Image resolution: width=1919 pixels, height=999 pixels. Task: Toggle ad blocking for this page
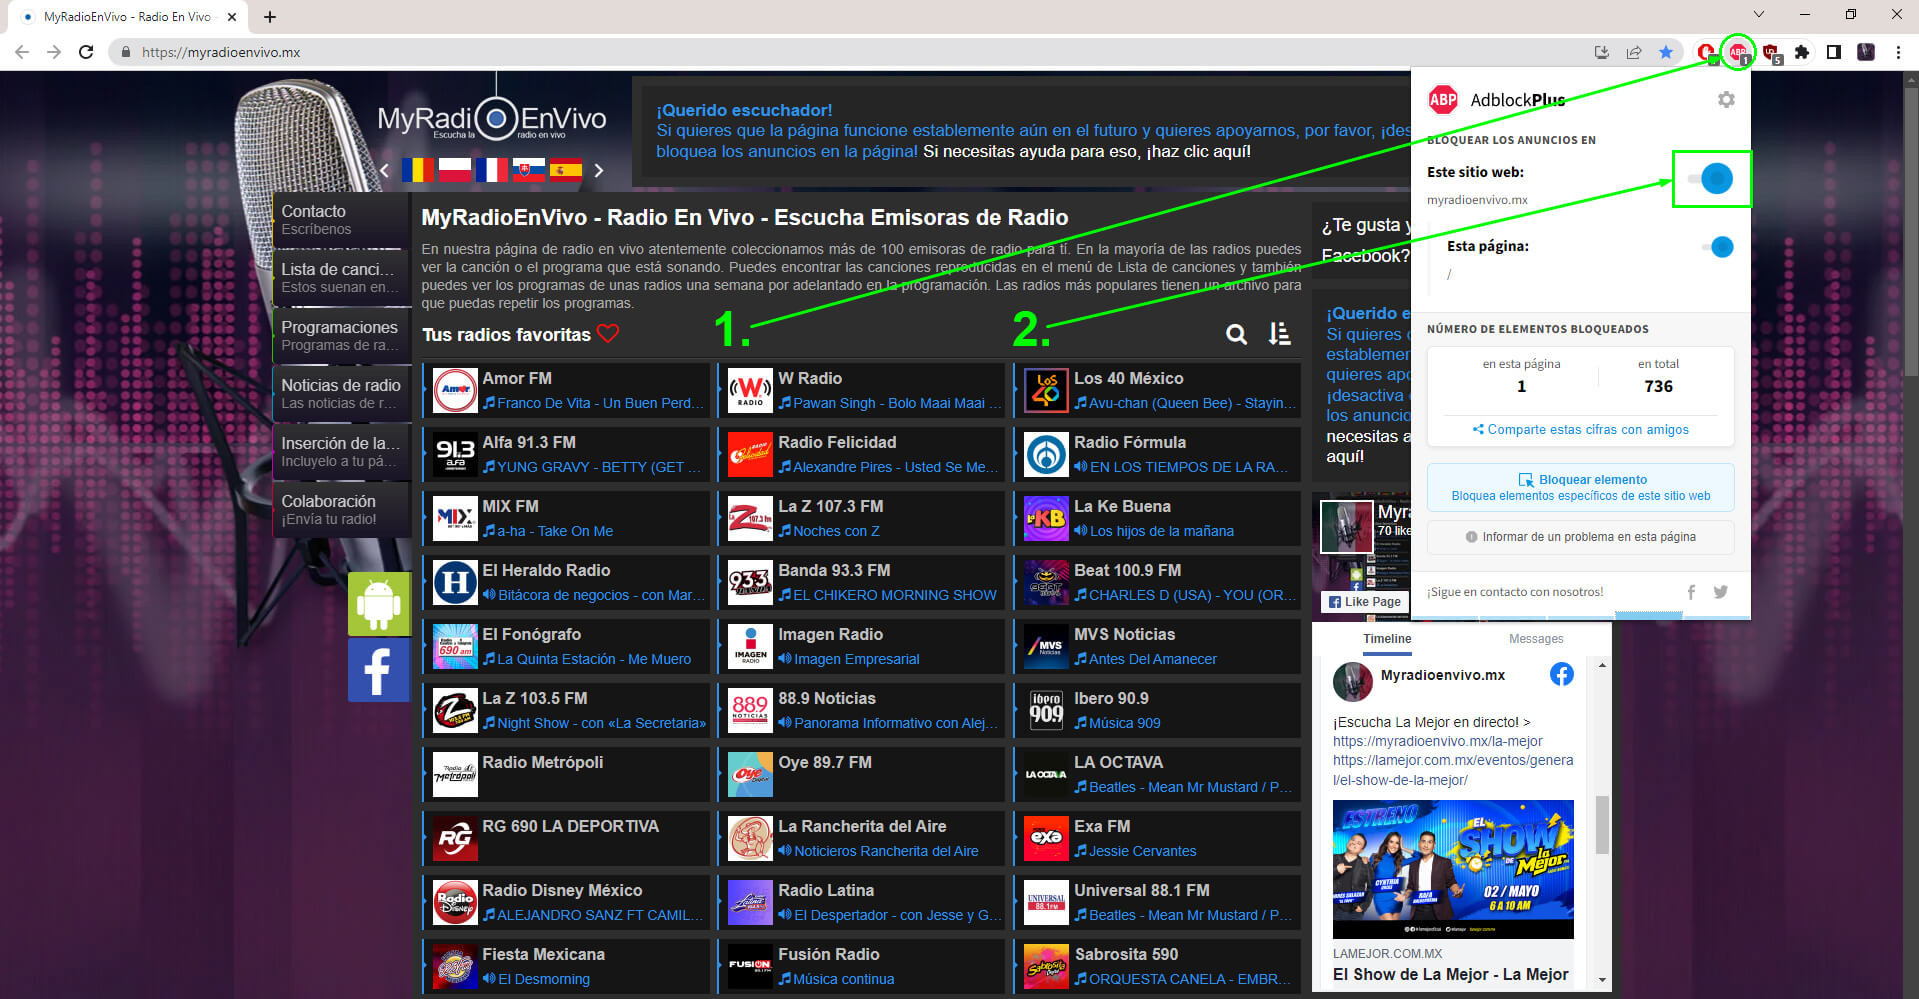[1719, 247]
